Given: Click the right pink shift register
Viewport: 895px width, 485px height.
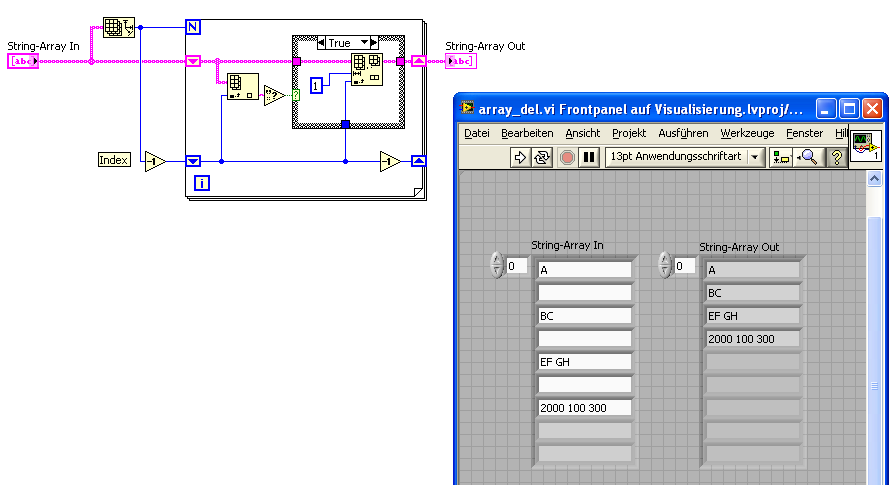Looking at the screenshot, I should click(x=419, y=61).
